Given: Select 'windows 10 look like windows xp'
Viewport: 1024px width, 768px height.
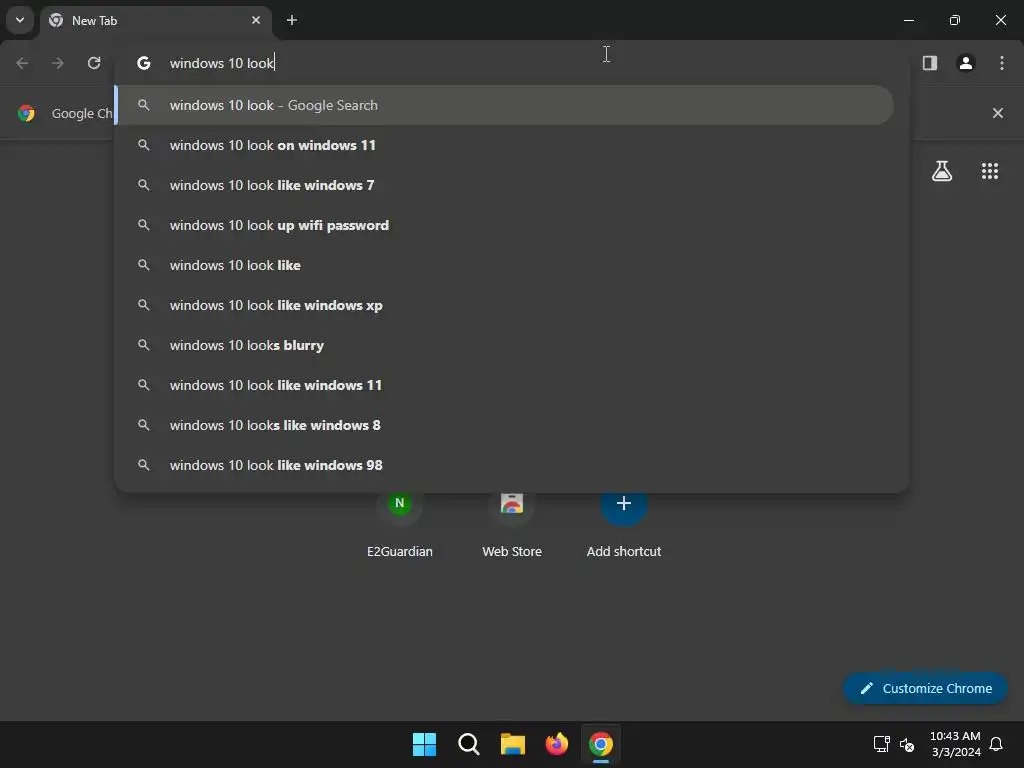Looking at the screenshot, I should click(504, 305).
